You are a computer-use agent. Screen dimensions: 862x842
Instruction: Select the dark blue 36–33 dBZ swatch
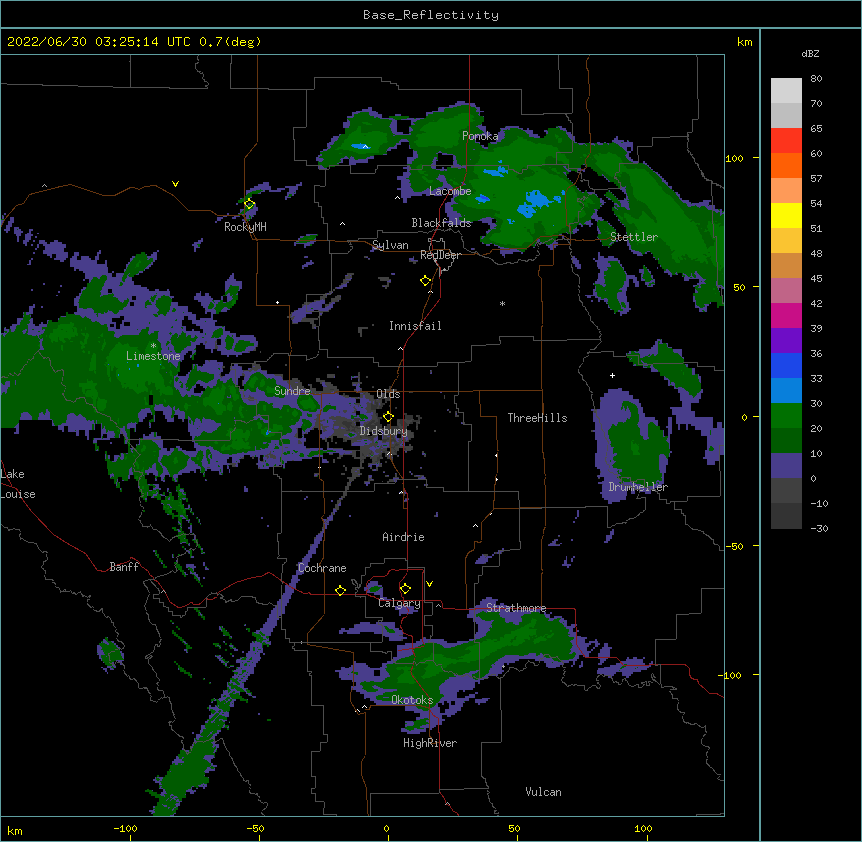point(786,365)
